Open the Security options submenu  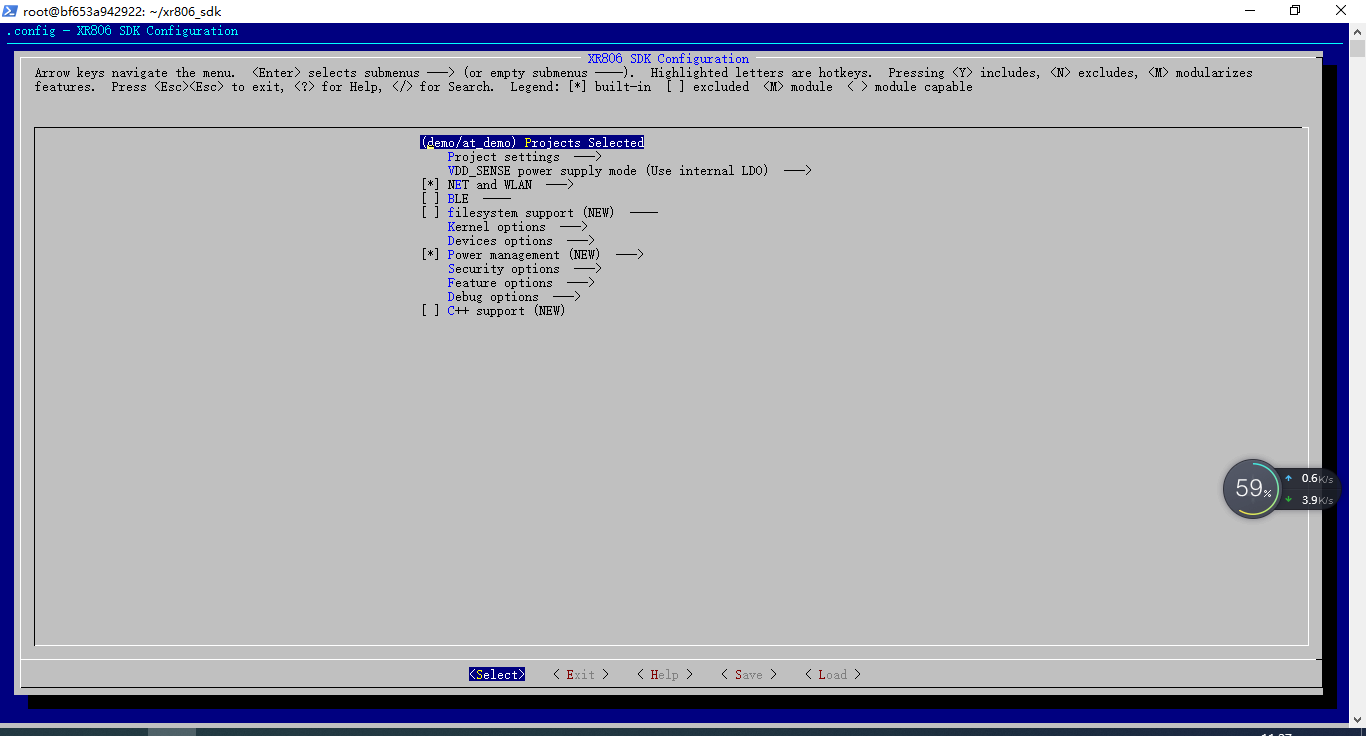(x=524, y=269)
